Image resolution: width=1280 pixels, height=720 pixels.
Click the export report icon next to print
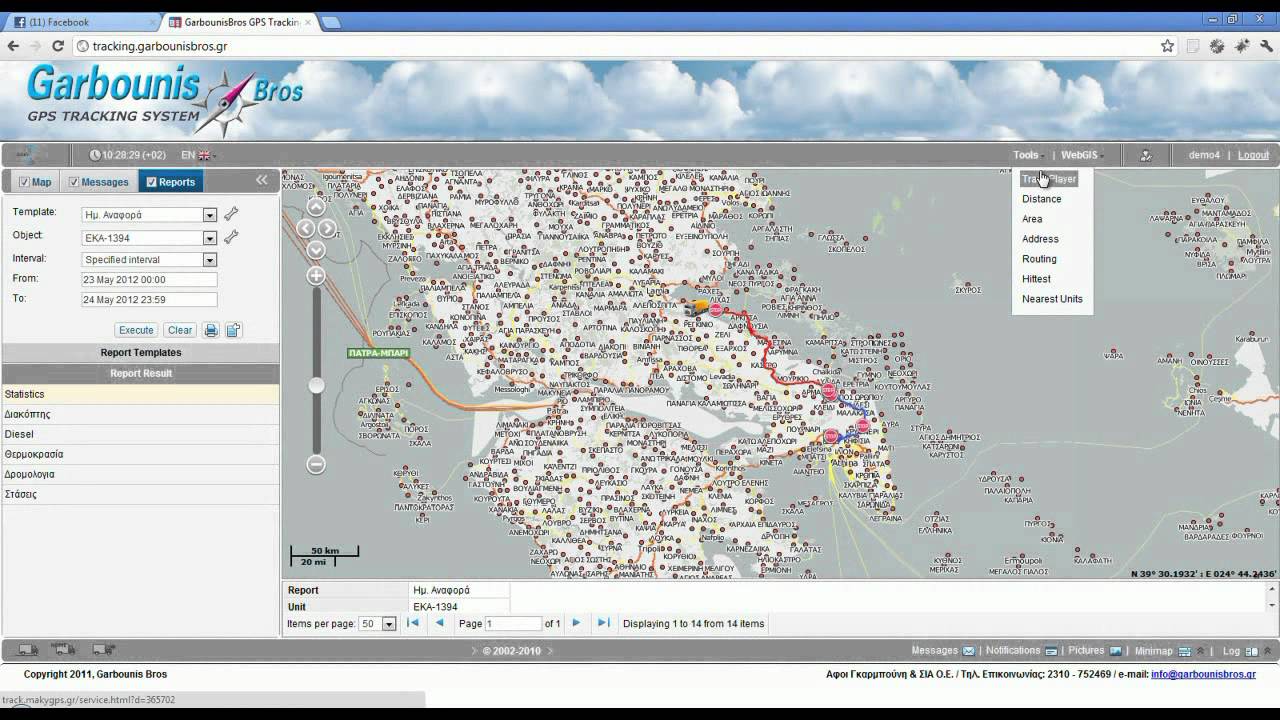coord(233,330)
